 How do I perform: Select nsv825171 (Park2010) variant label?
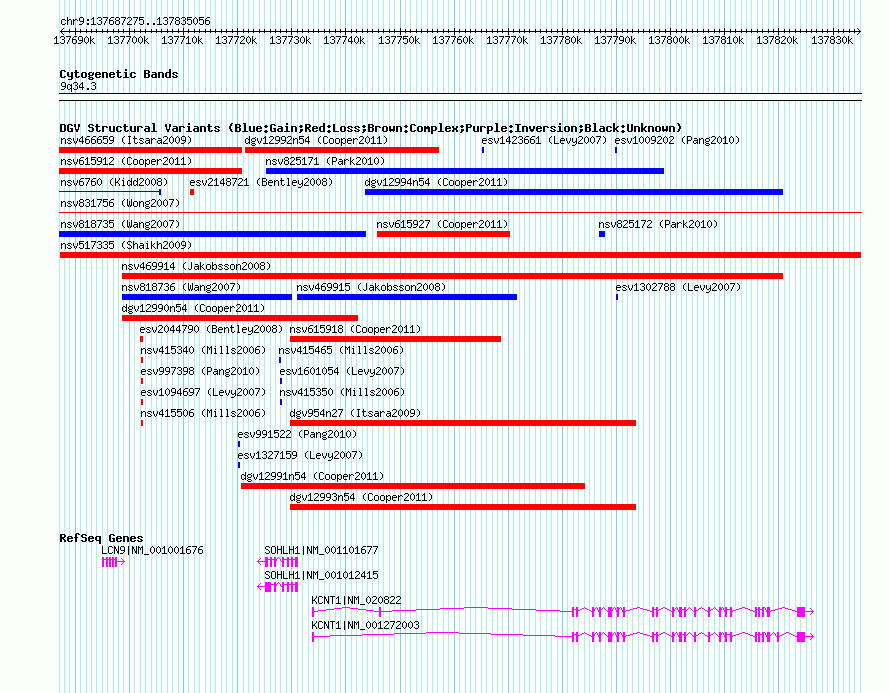point(325,161)
